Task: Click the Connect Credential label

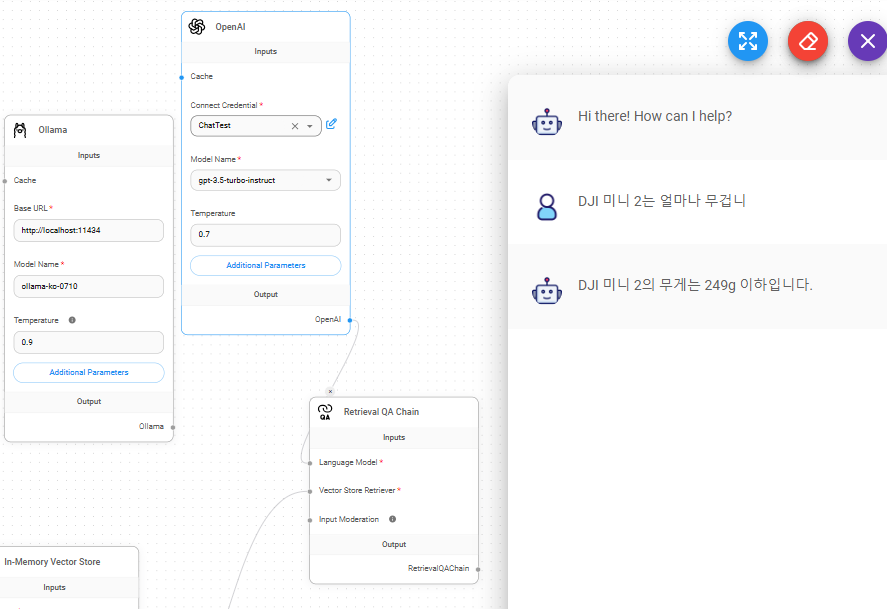Action: [223, 105]
